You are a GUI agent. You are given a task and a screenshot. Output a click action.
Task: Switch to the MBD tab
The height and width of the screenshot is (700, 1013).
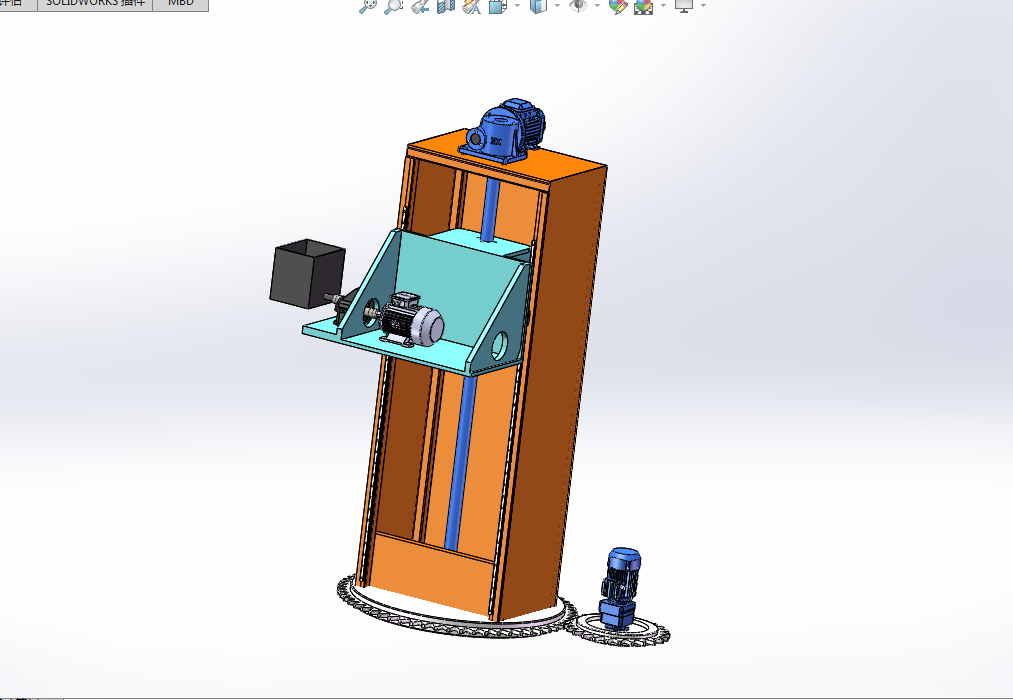(181, 4)
